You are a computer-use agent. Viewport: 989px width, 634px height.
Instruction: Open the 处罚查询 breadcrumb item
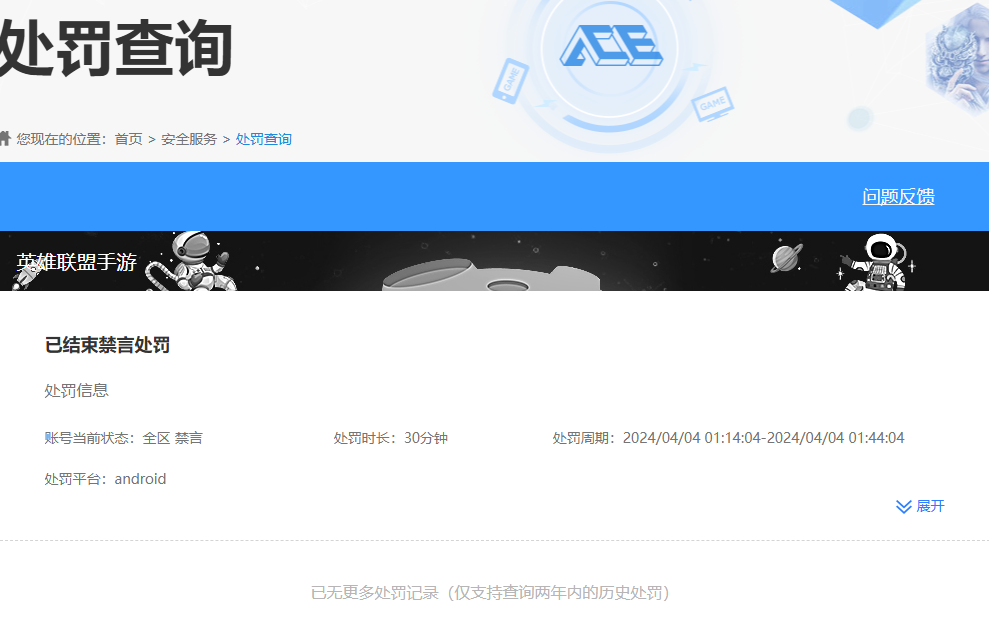coord(262,138)
